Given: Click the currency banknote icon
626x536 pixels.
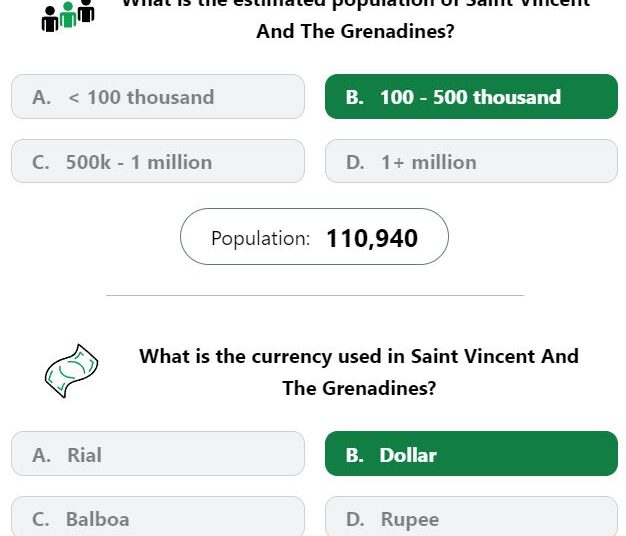Looking at the screenshot, I should pyautogui.click(x=71, y=371).
